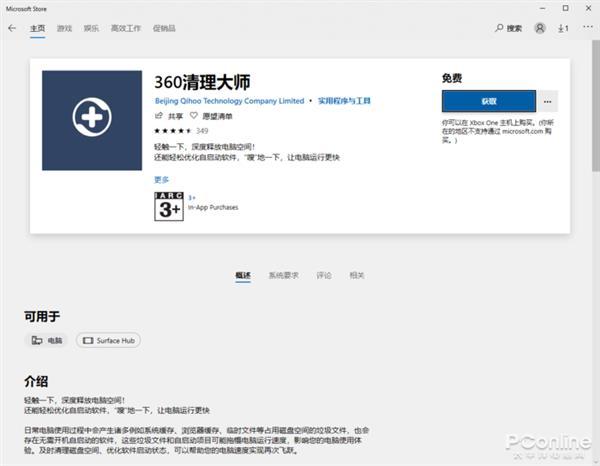Minimize the Microsoft Store window
Image resolution: width=600 pixels, height=466 pixels.
[x=542, y=8]
